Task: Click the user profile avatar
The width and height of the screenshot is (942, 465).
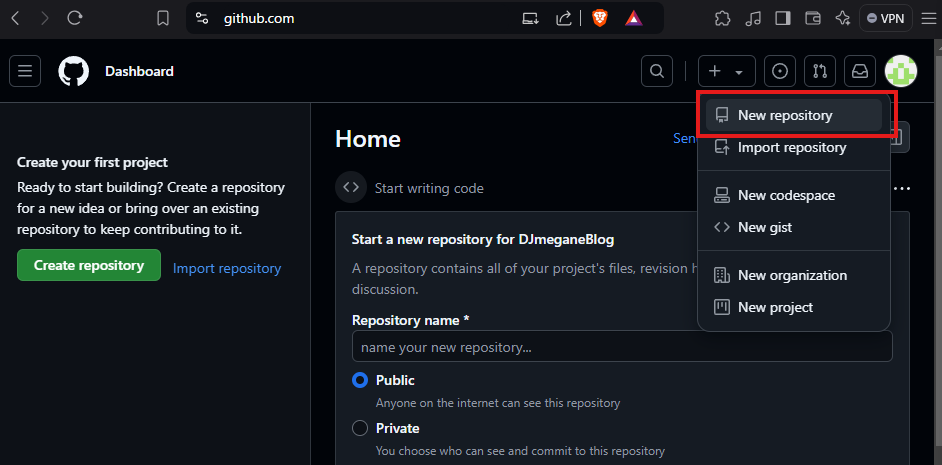Action: tap(900, 71)
